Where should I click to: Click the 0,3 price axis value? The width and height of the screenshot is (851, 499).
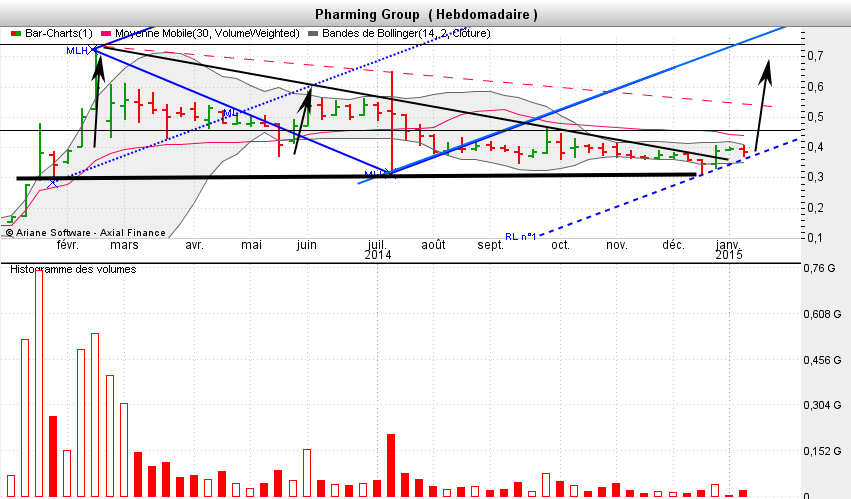816,177
